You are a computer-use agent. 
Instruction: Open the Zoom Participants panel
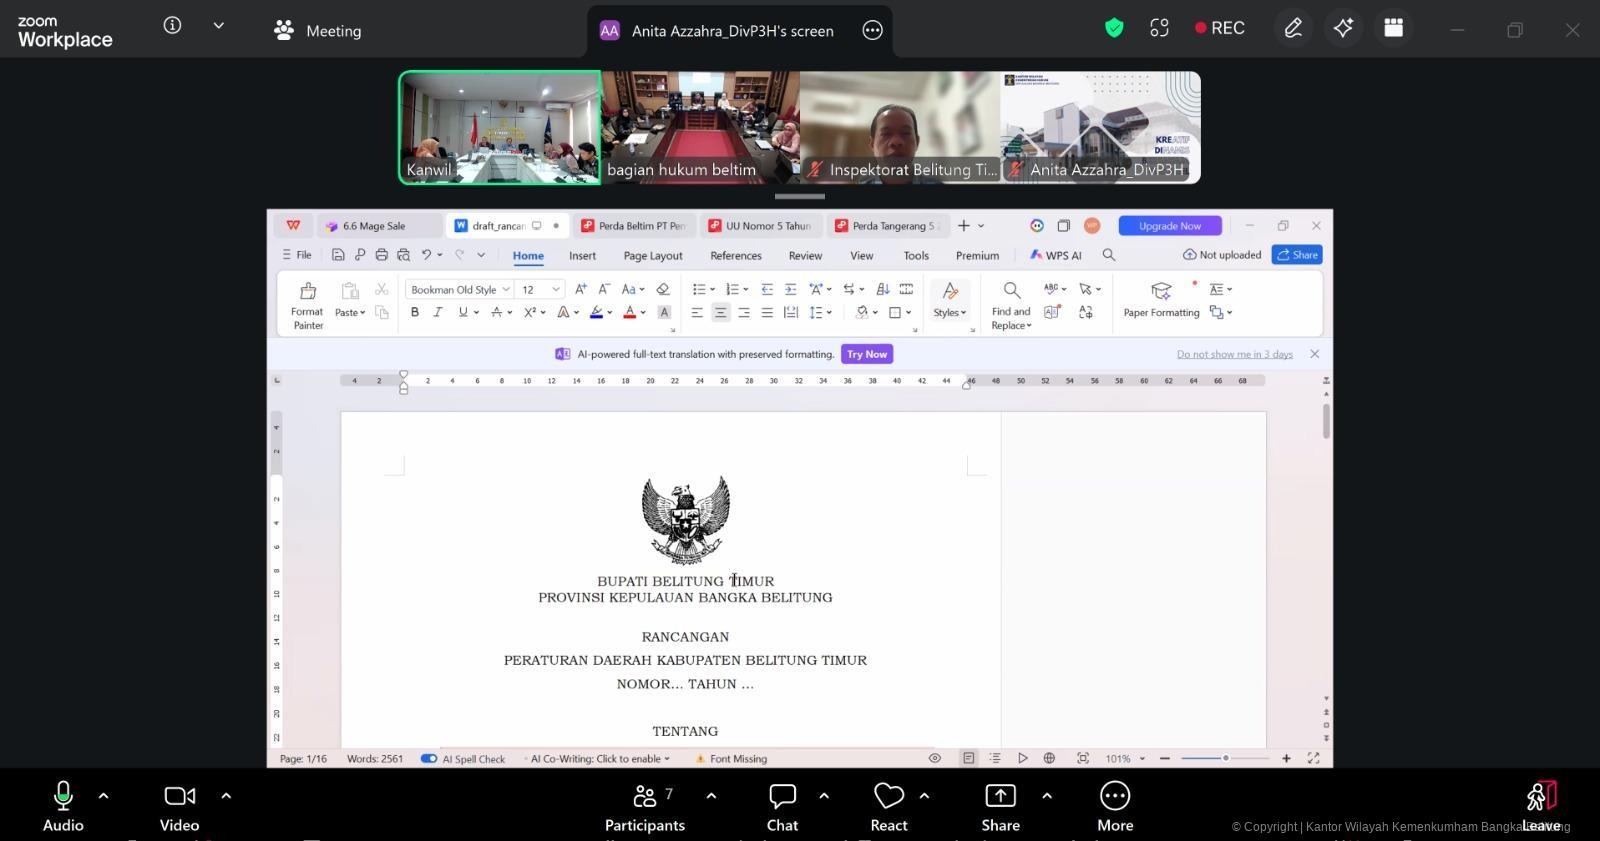tap(645, 807)
